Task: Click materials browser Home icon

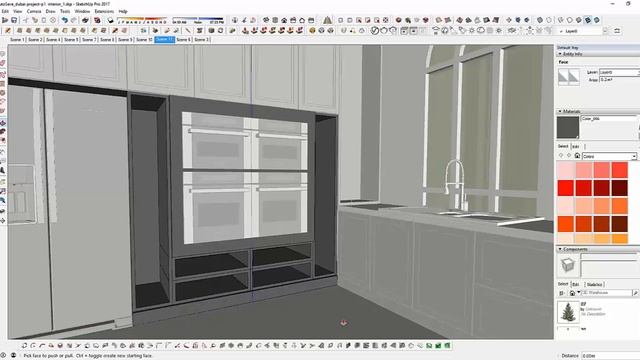Action: click(x=577, y=156)
